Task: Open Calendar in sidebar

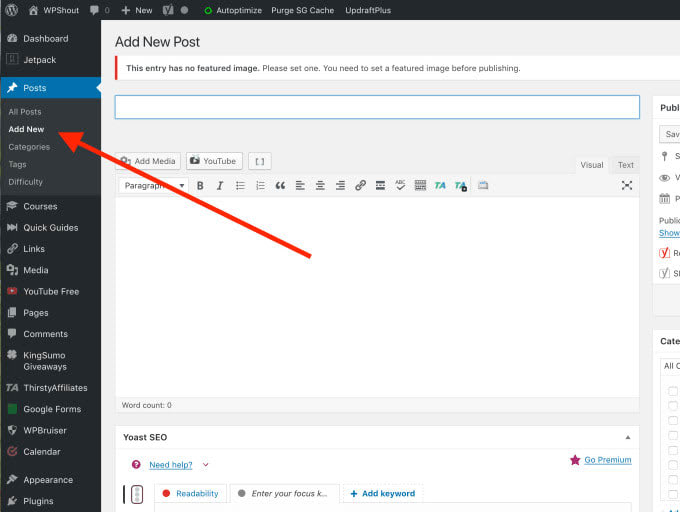Action: click(42, 451)
